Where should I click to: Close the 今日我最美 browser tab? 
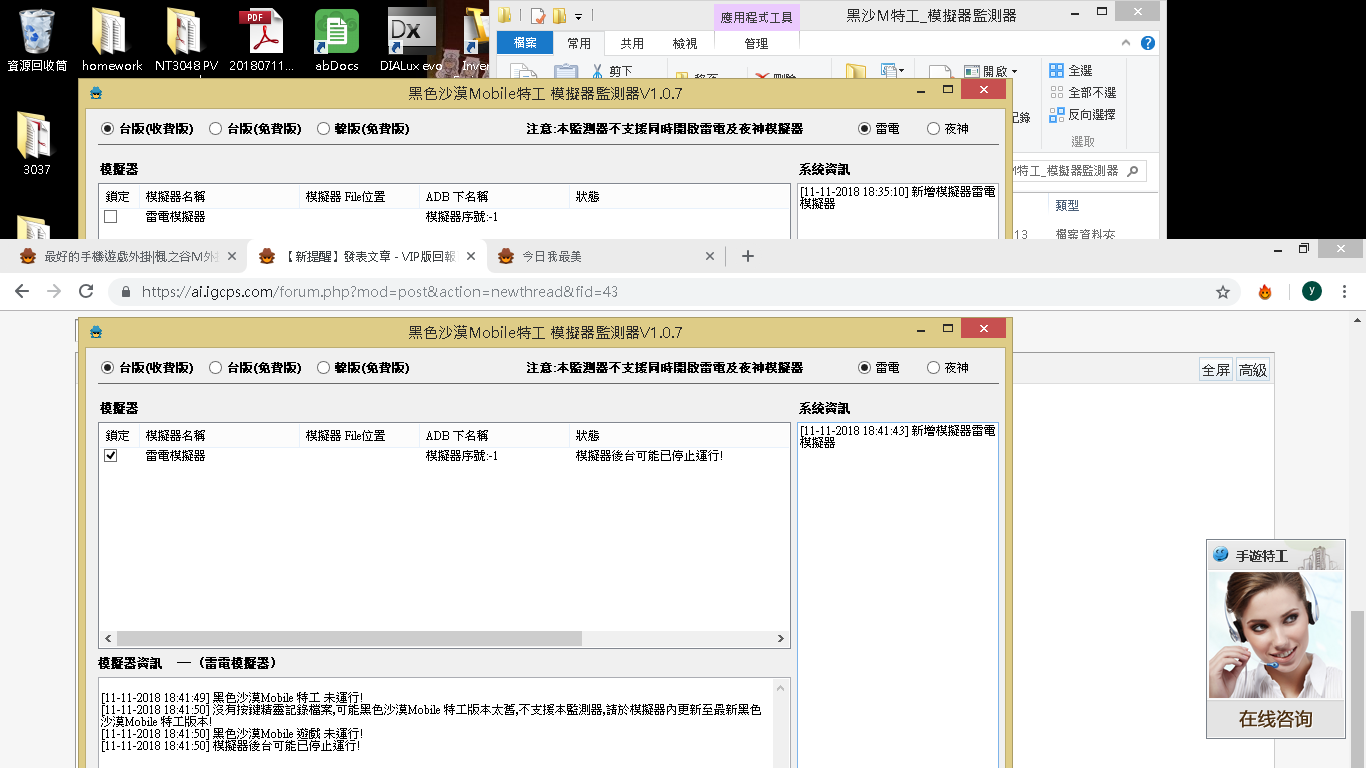click(710, 256)
